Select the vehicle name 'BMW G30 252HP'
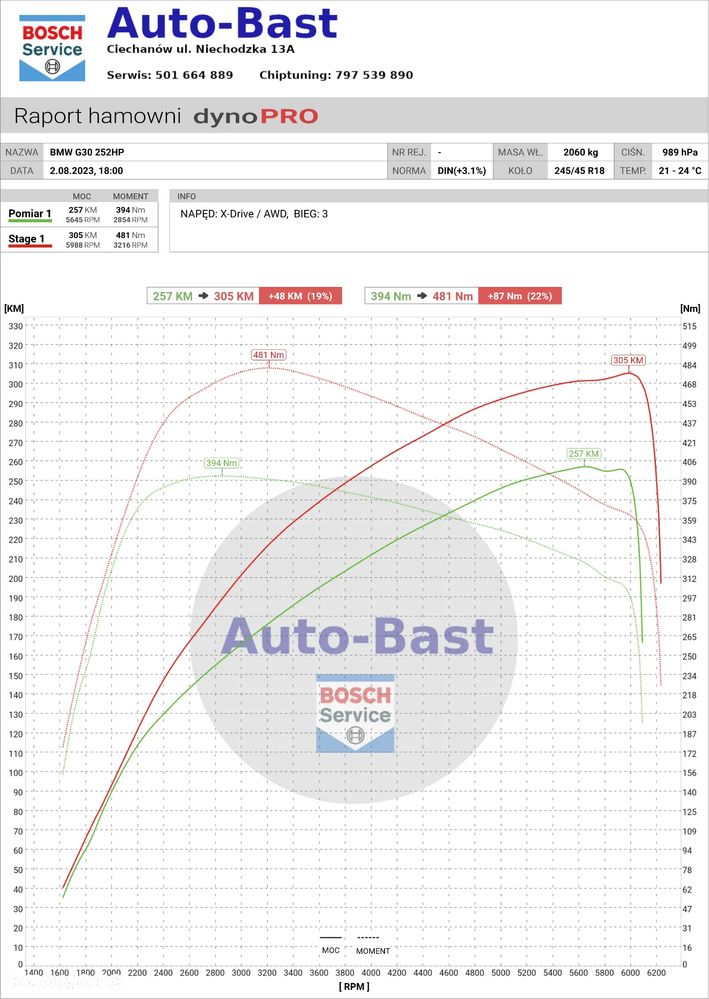The height and width of the screenshot is (999, 709). coord(87,152)
